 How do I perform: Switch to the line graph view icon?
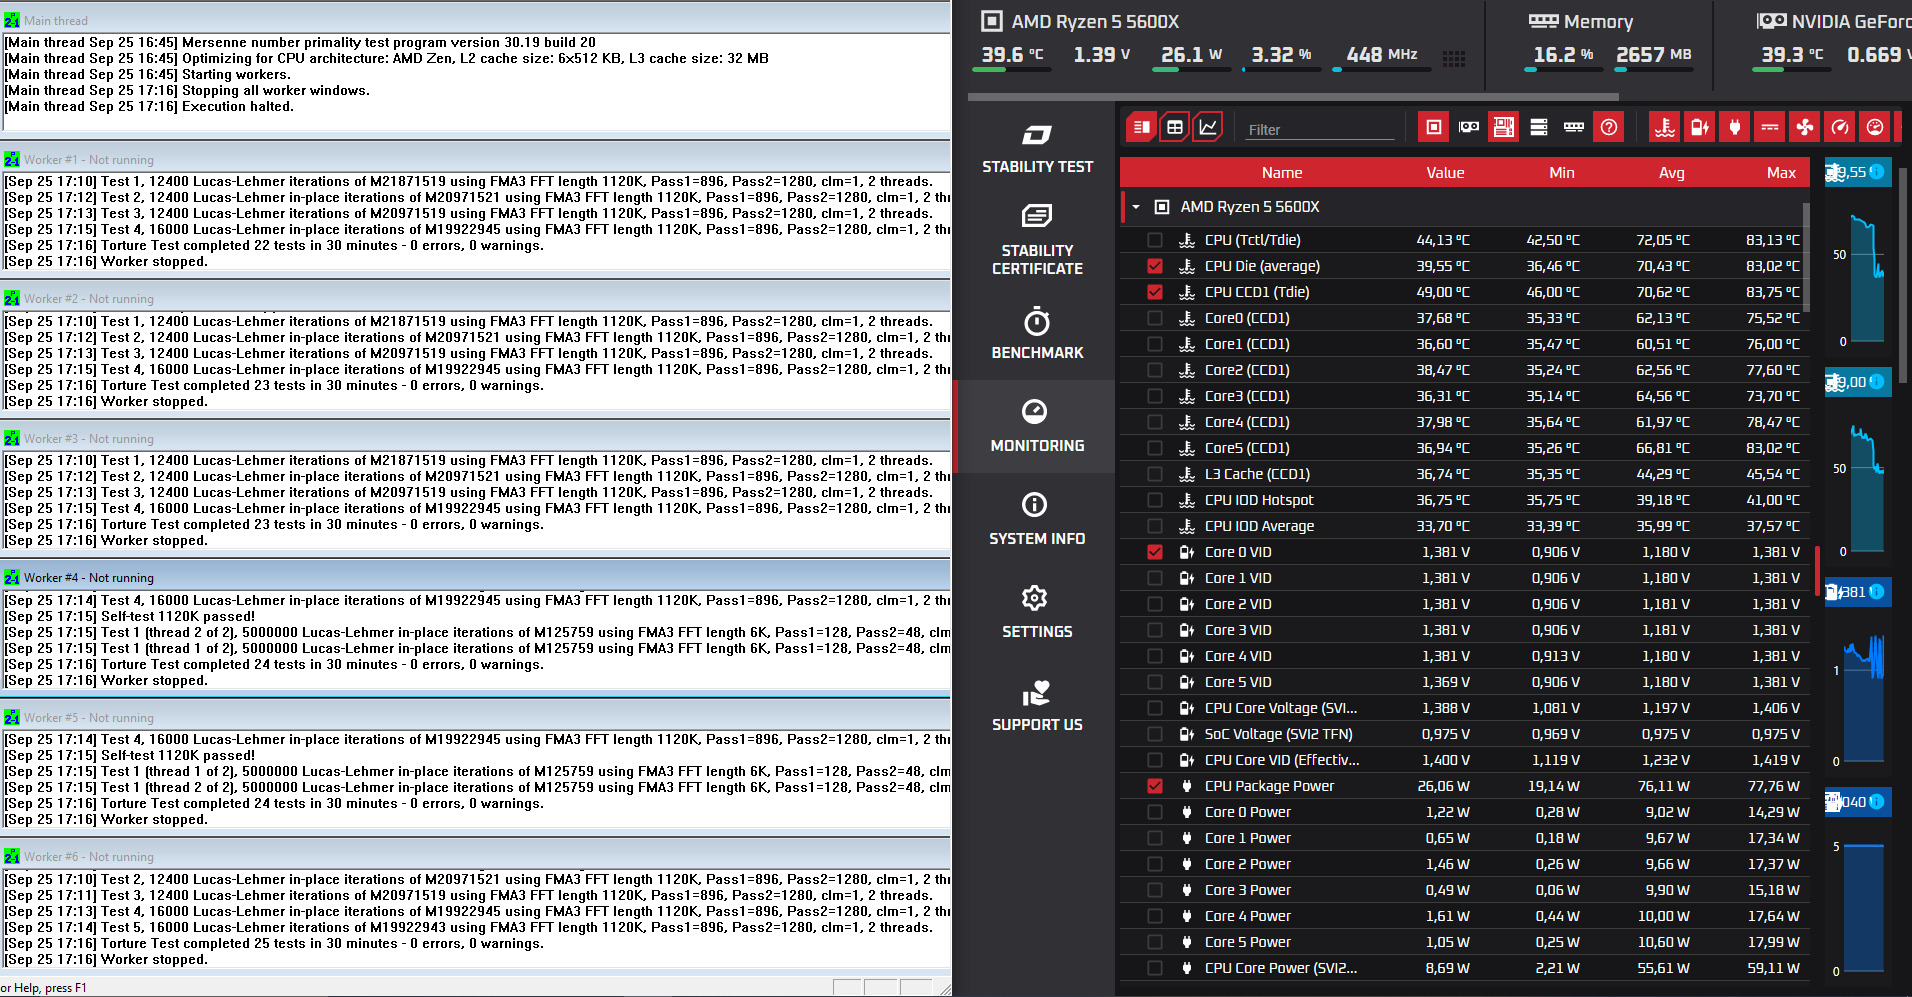1208,127
